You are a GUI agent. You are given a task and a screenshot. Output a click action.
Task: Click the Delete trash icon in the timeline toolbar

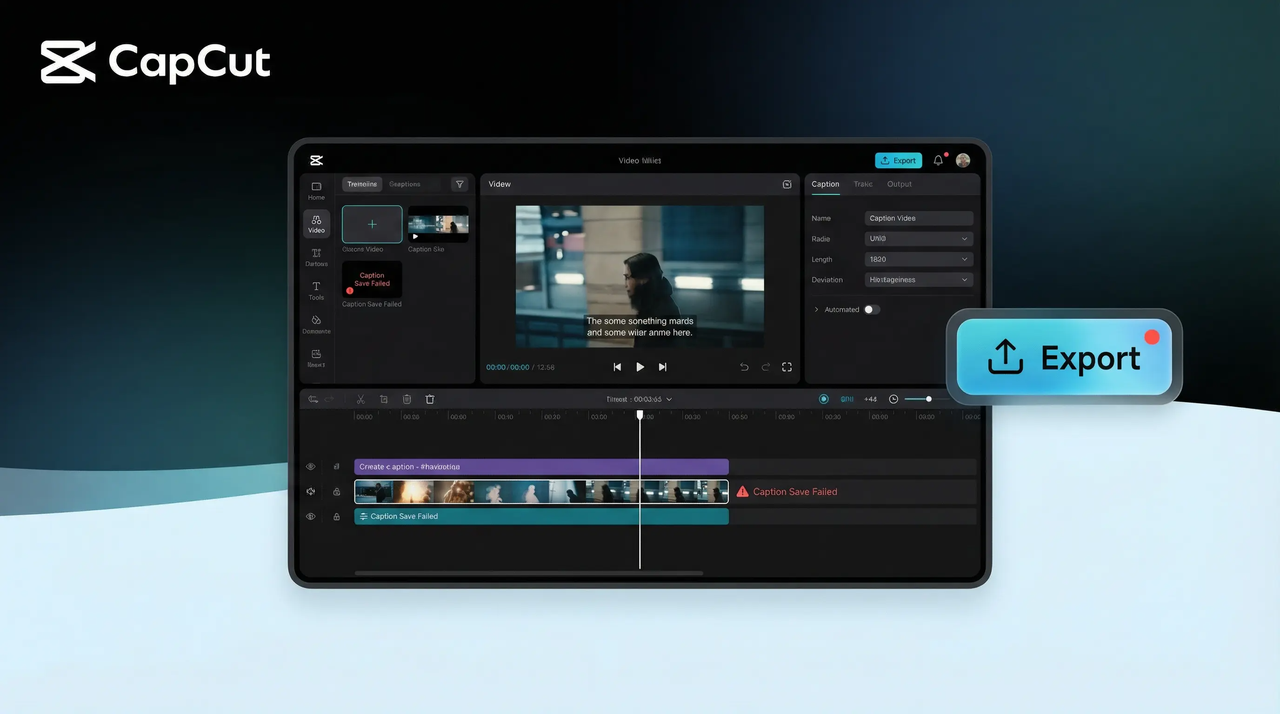pyautogui.click(x=429, y=399)
